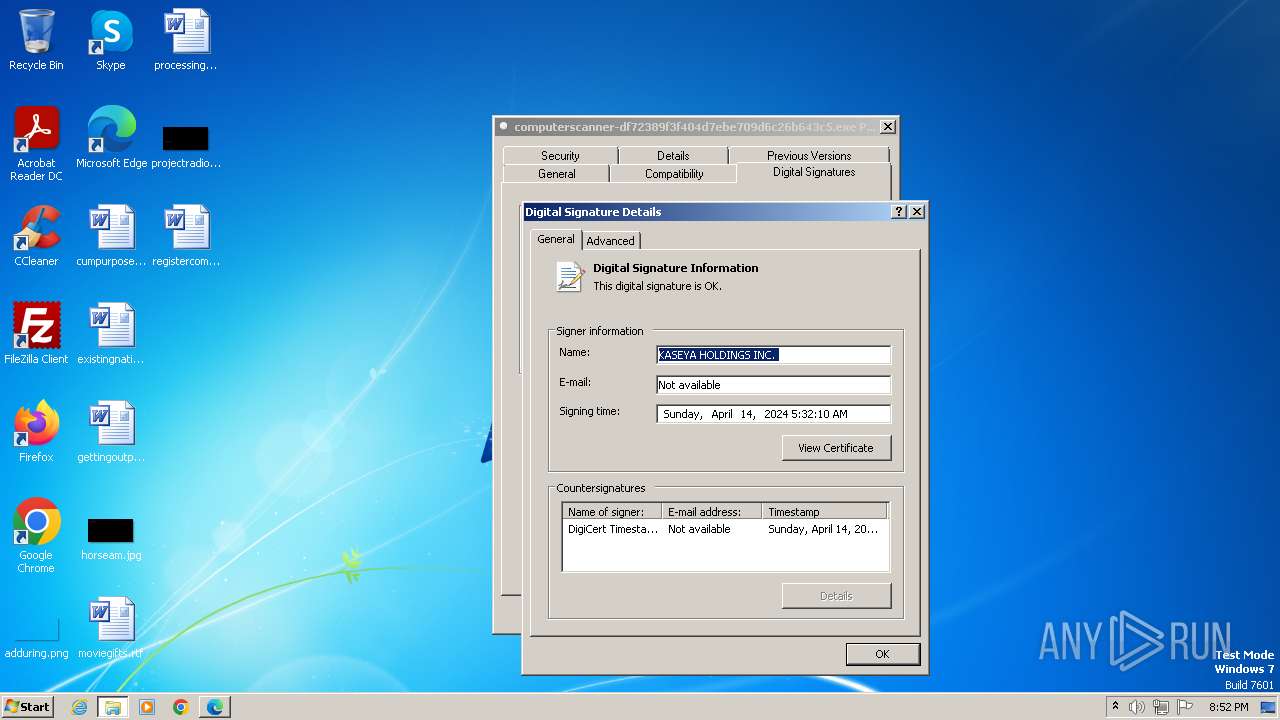Open Acrobat Reader DC shortcut
The width and height of the screenshot is (1280, 720).
tap(36, 143)
